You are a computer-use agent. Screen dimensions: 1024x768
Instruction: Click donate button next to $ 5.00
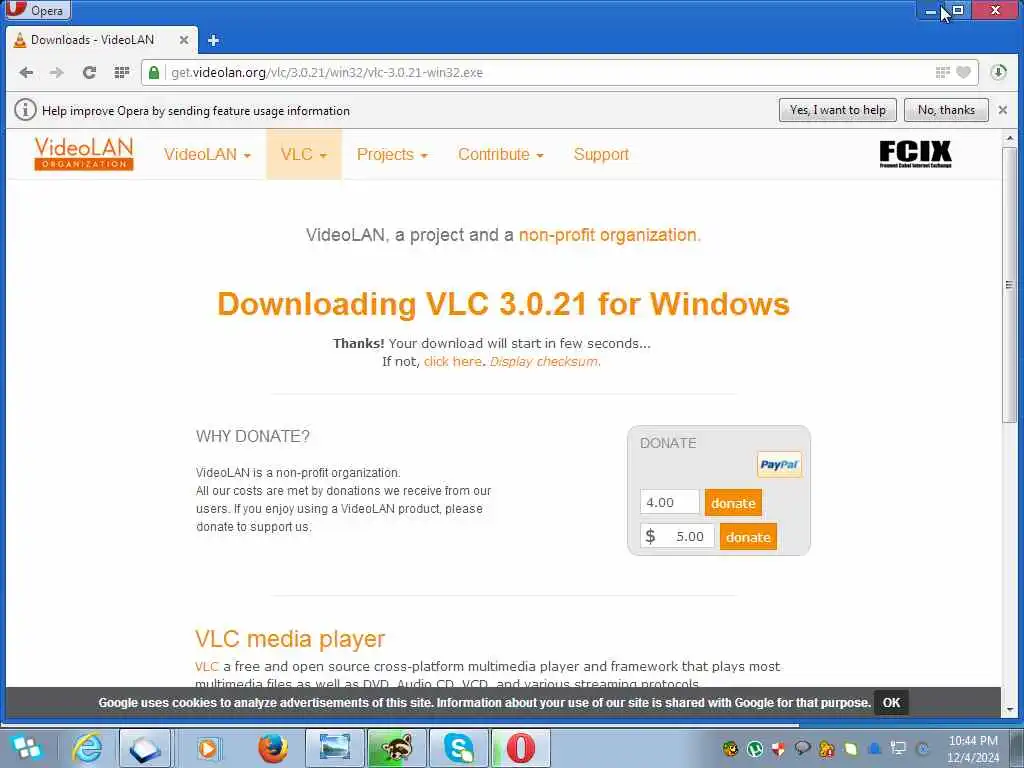[748, 537]
